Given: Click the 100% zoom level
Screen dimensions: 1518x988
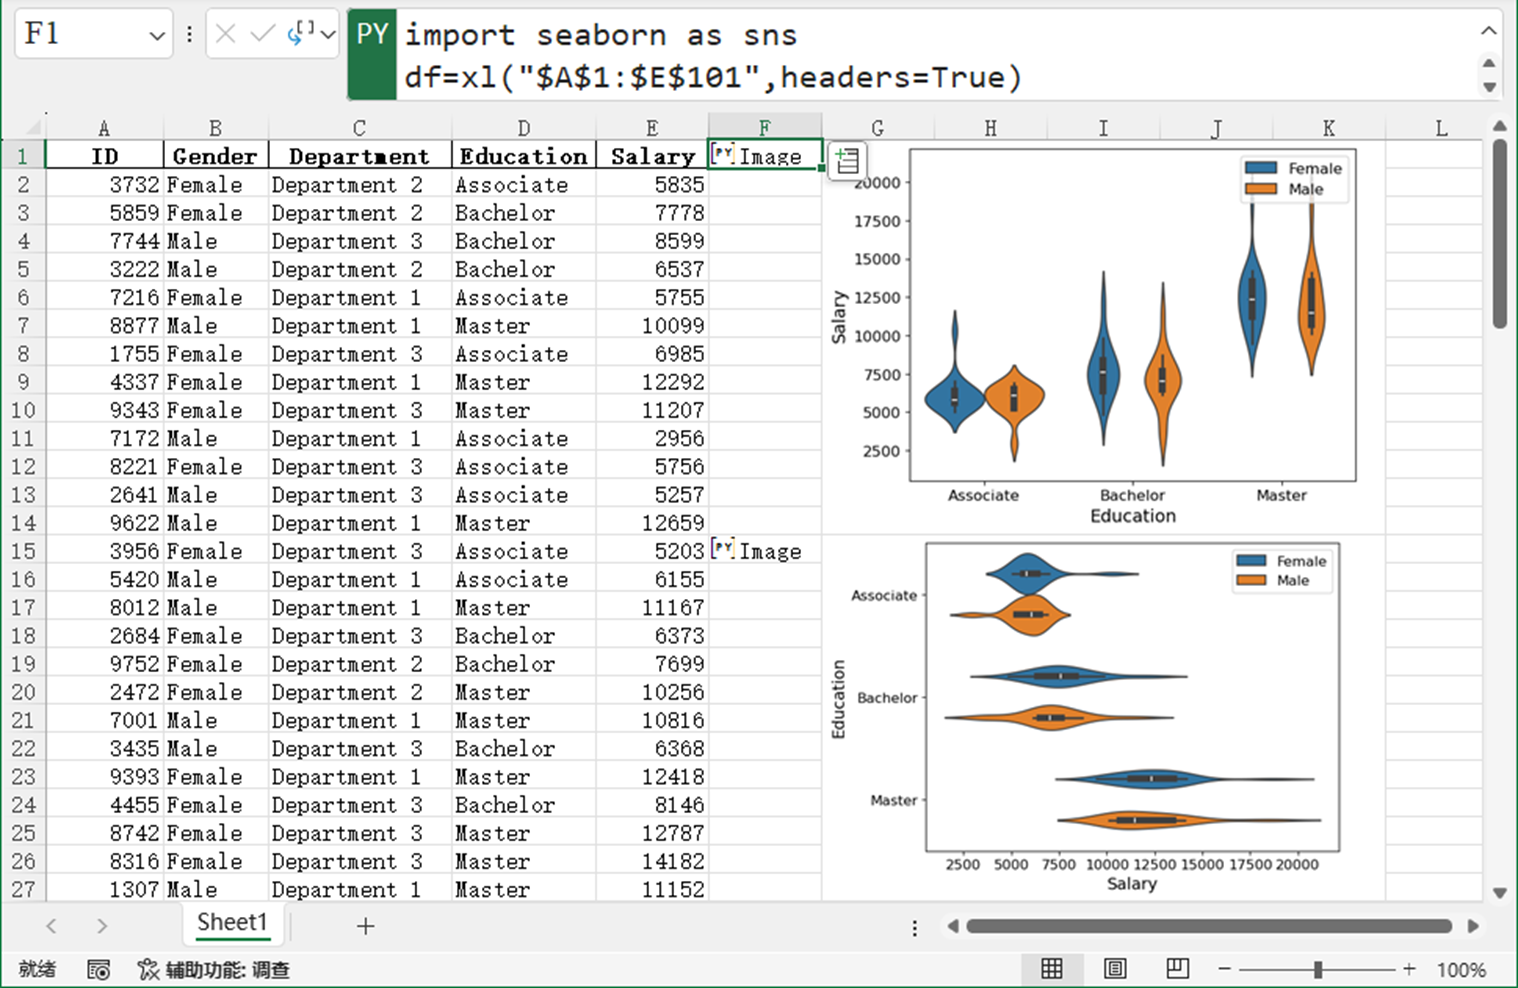Looking at the screenshot, I should click(1461, 969).
